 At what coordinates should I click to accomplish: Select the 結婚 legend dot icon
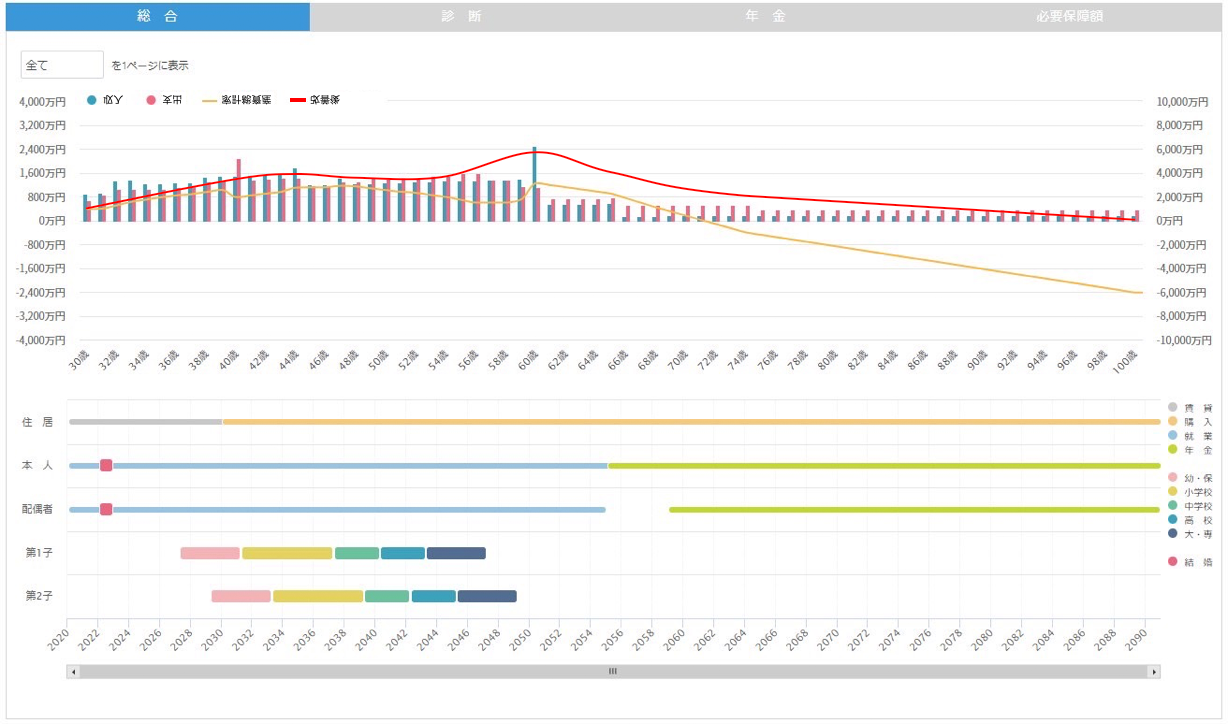[x=1172, y=562]
